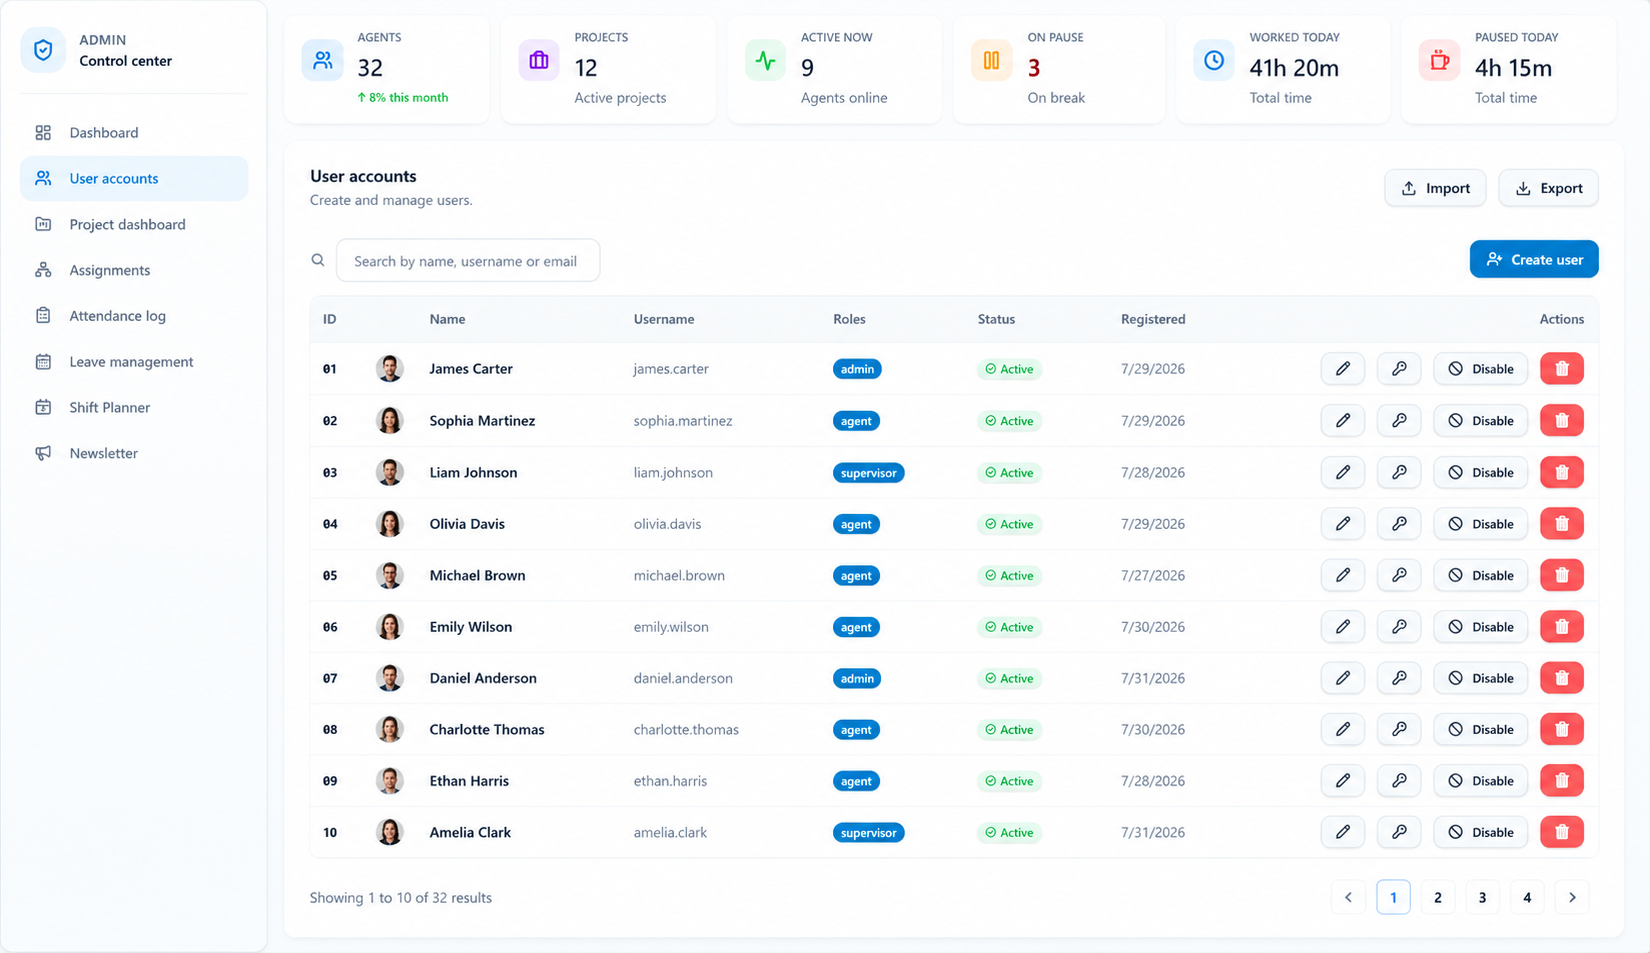Click Sophia Martinez's avatar thumbnail
Viewport: 1650px width, 953px height.
coord(390,421)
